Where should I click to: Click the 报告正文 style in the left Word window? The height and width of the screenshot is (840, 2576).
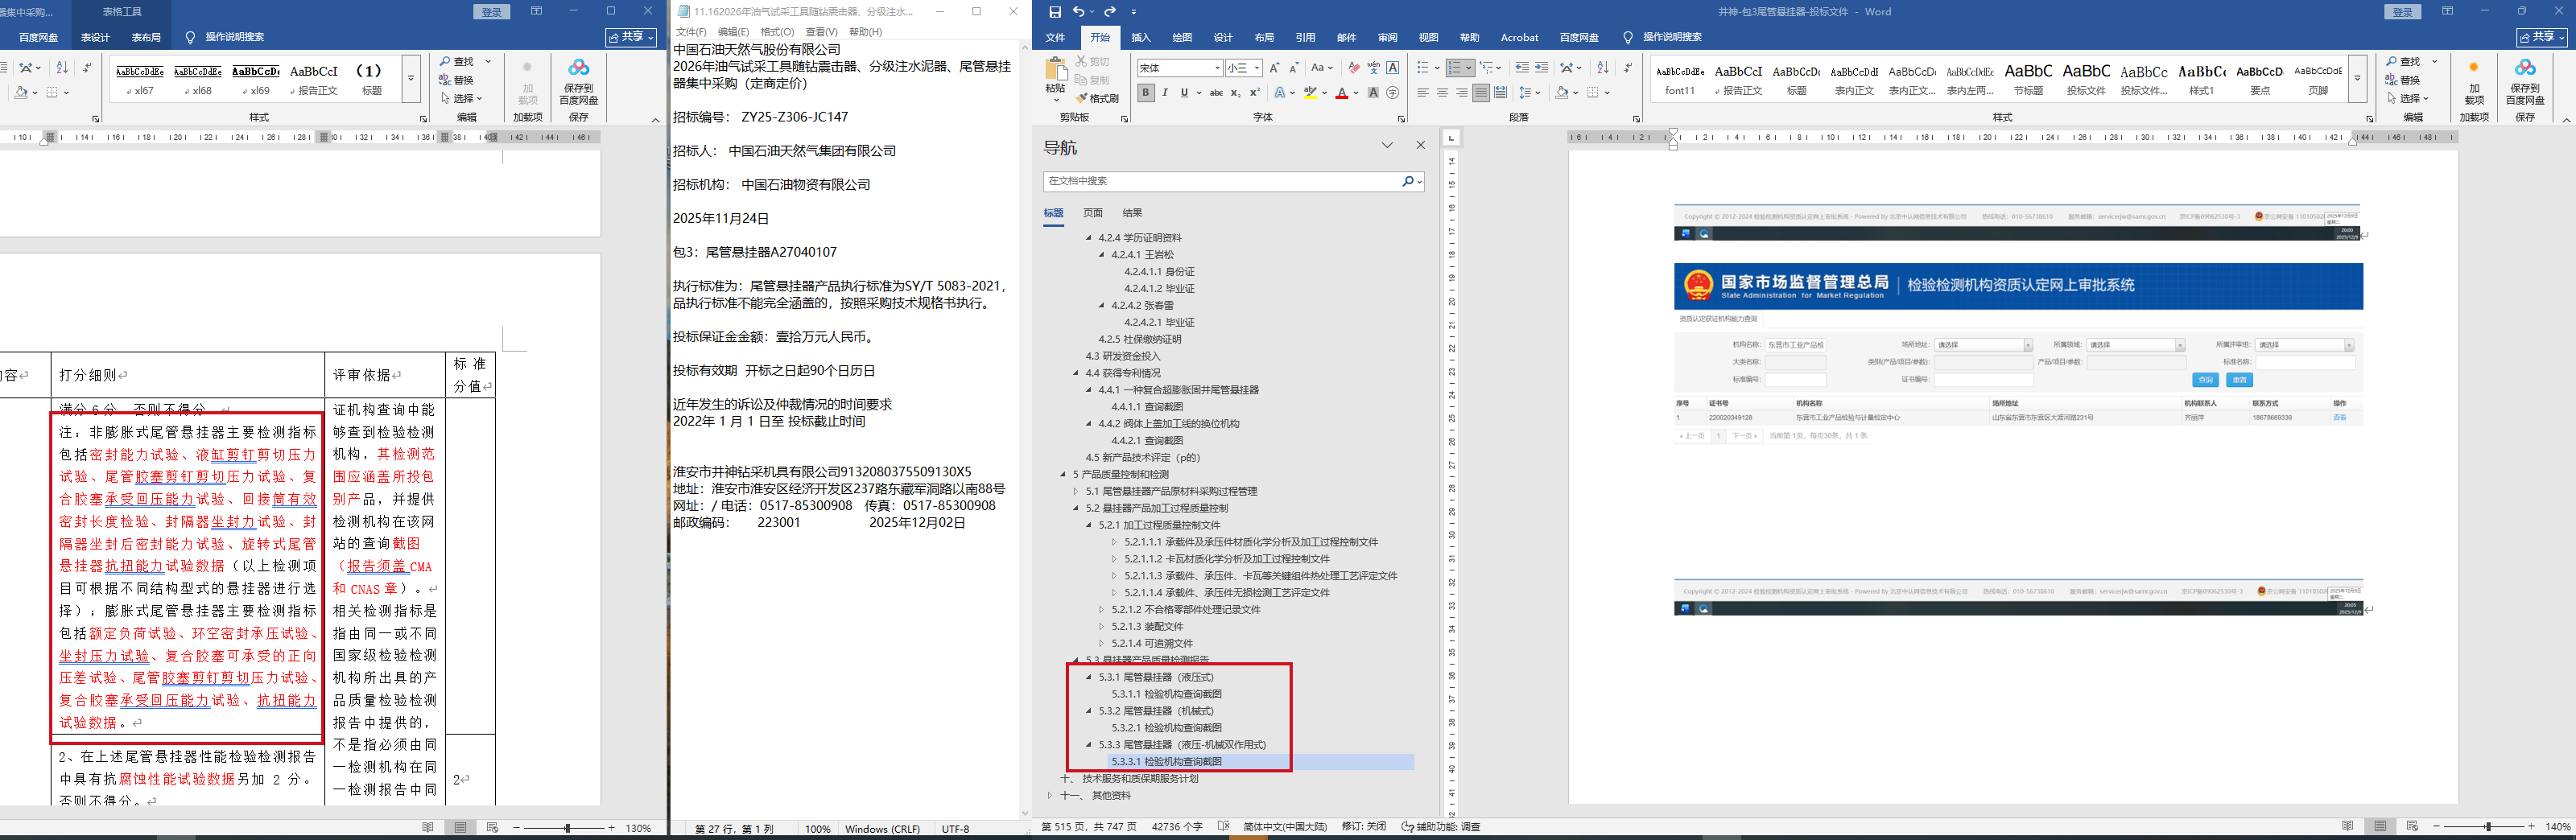tap(314, 79)
